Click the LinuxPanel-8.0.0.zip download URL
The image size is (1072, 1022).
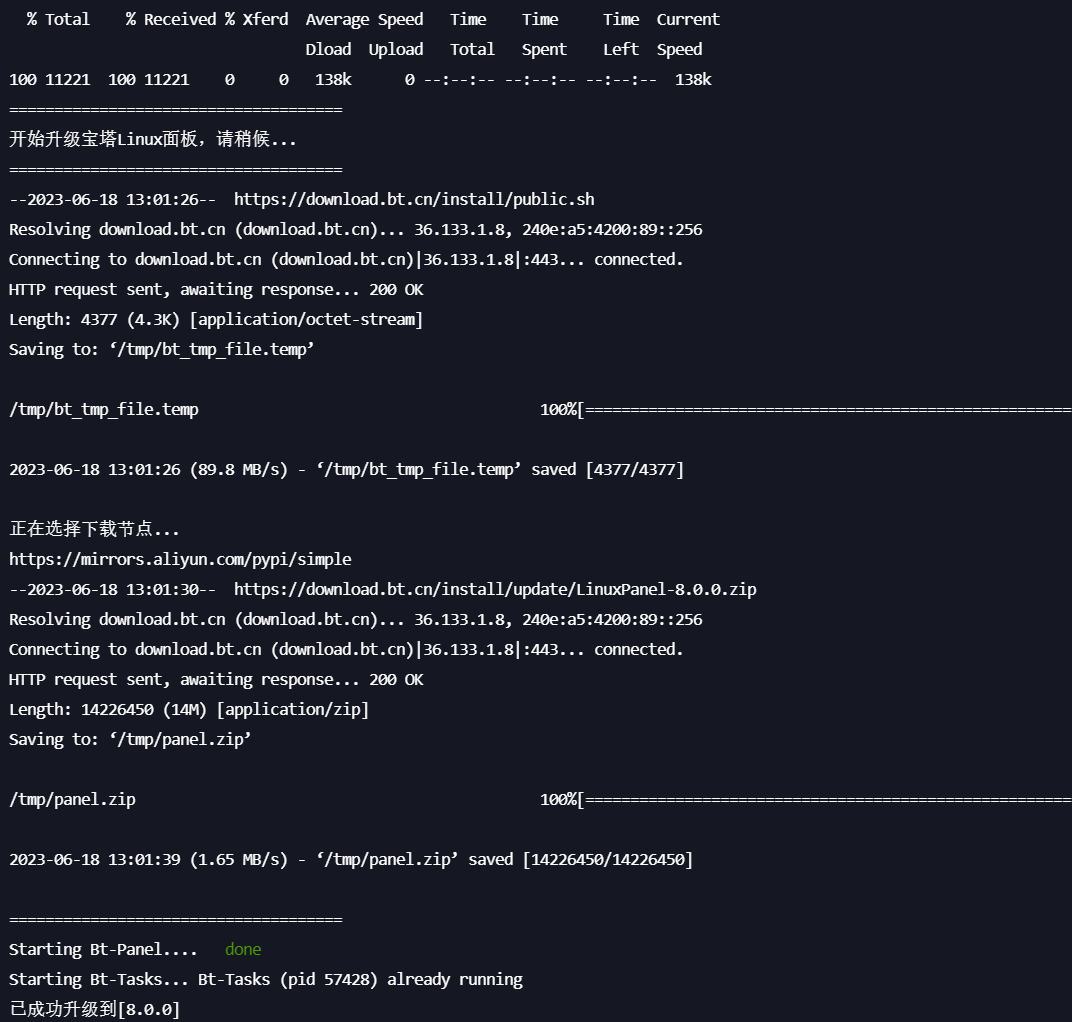tap(495, 589)
